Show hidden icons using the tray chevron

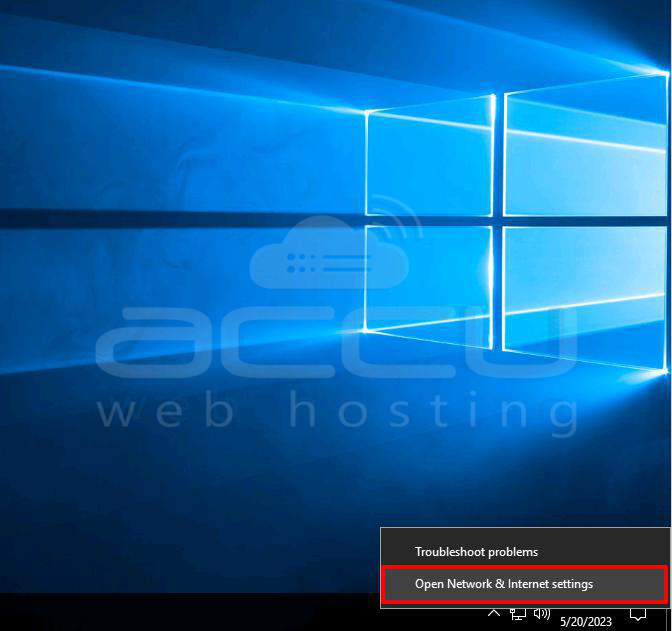[494, 613]
